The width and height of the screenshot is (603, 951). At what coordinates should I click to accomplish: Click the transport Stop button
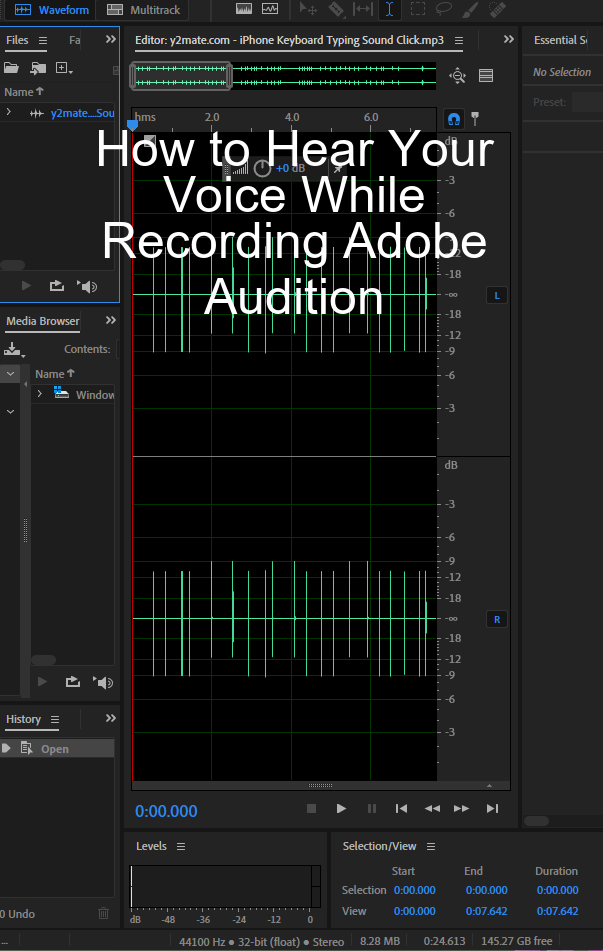click(311, 808)
